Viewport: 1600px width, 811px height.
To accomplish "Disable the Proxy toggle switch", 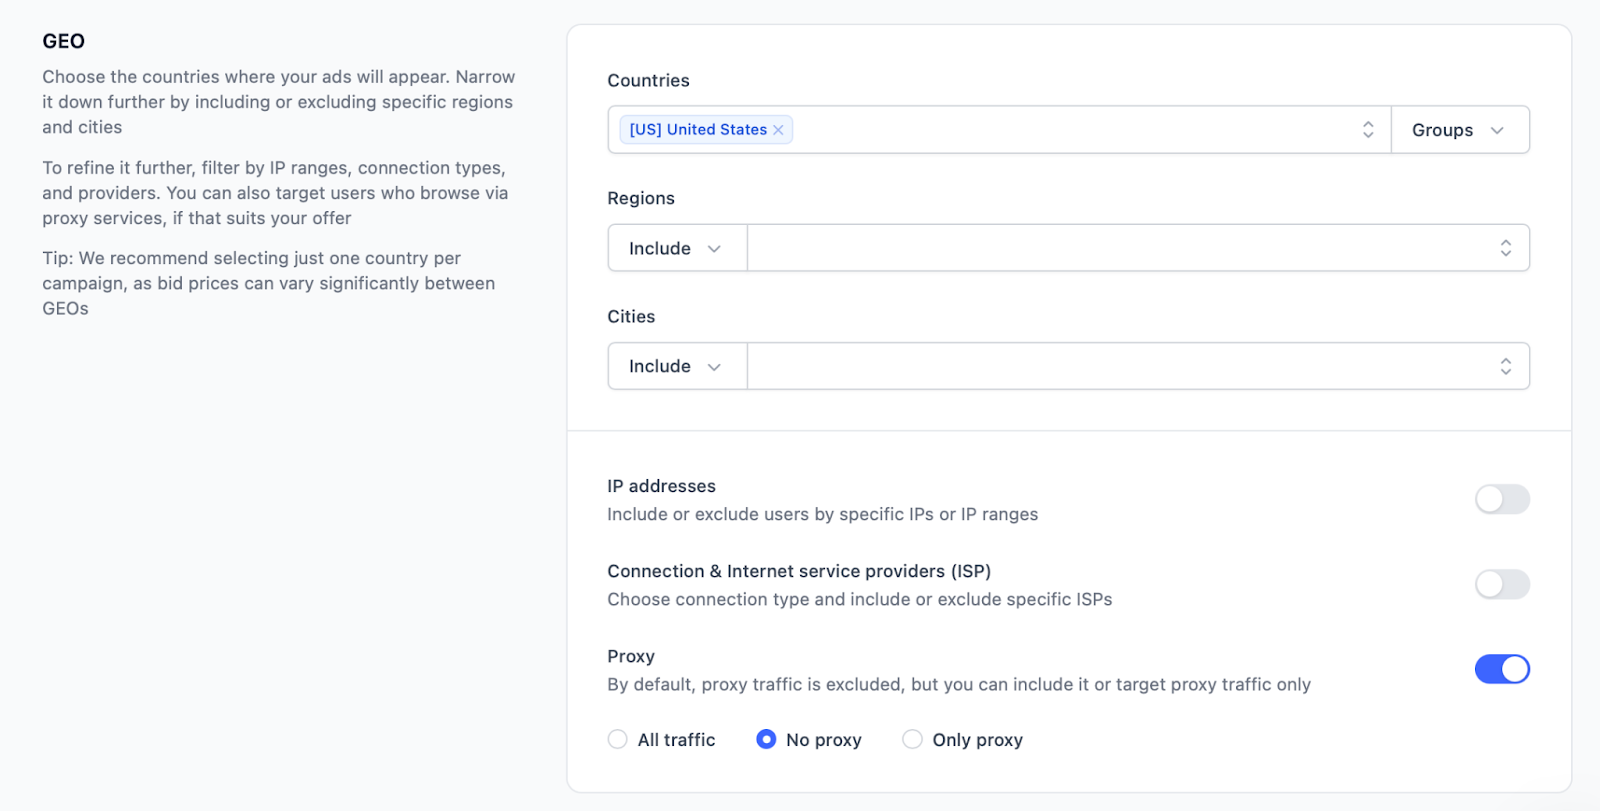I will pos(1501,669).
